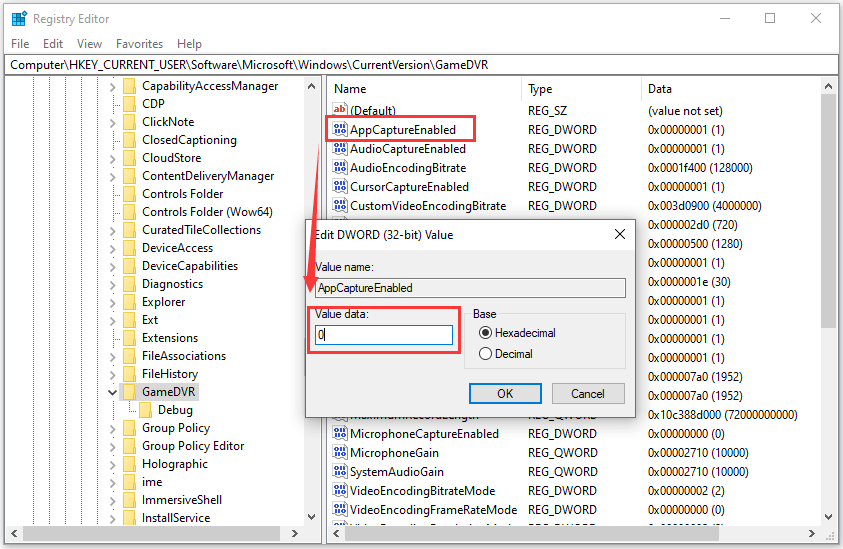
Task: Click the MicrophoneGain value icon
Action: [339, 453]
